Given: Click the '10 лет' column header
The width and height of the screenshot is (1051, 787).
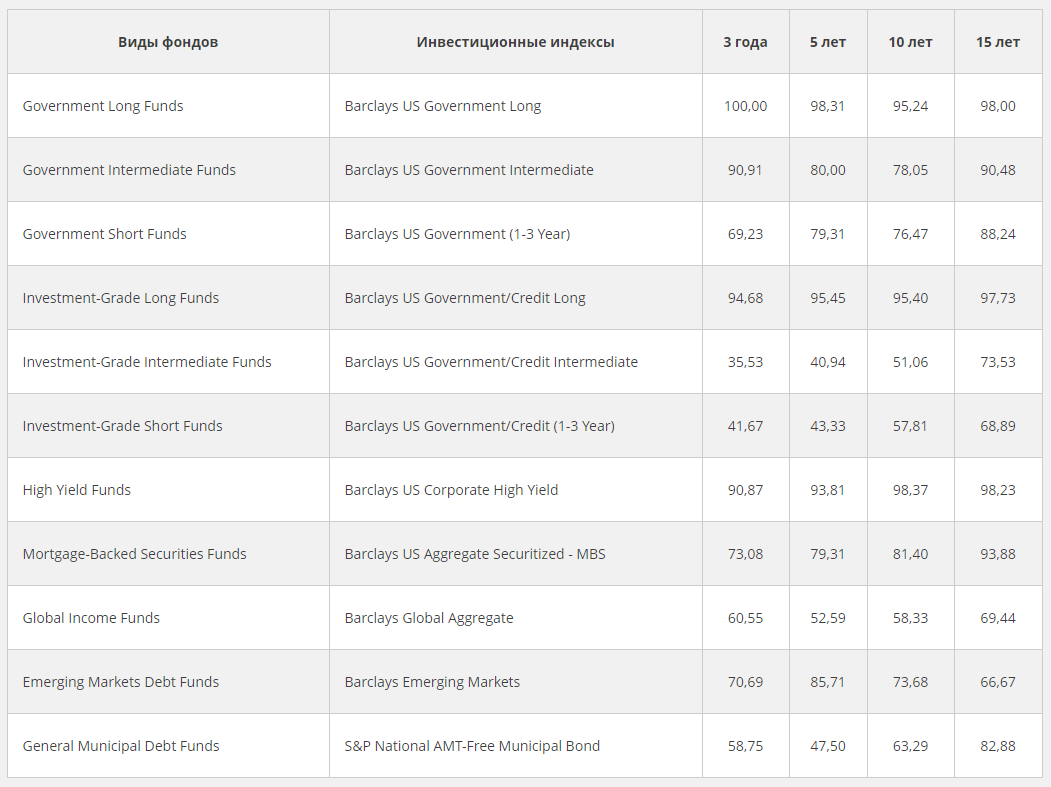Looking at the screenshot, I should (910, 42).
